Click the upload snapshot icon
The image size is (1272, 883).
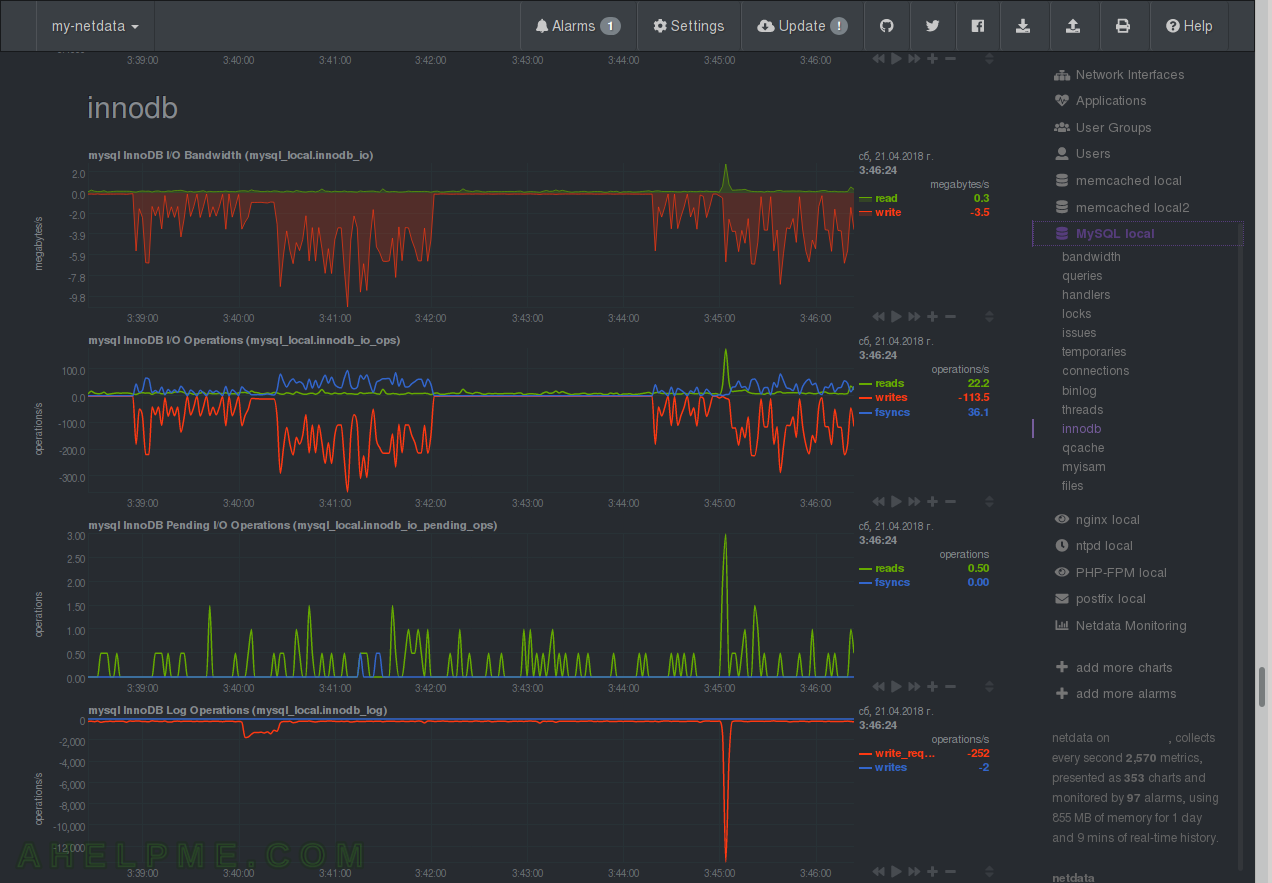pos(1073,26)
